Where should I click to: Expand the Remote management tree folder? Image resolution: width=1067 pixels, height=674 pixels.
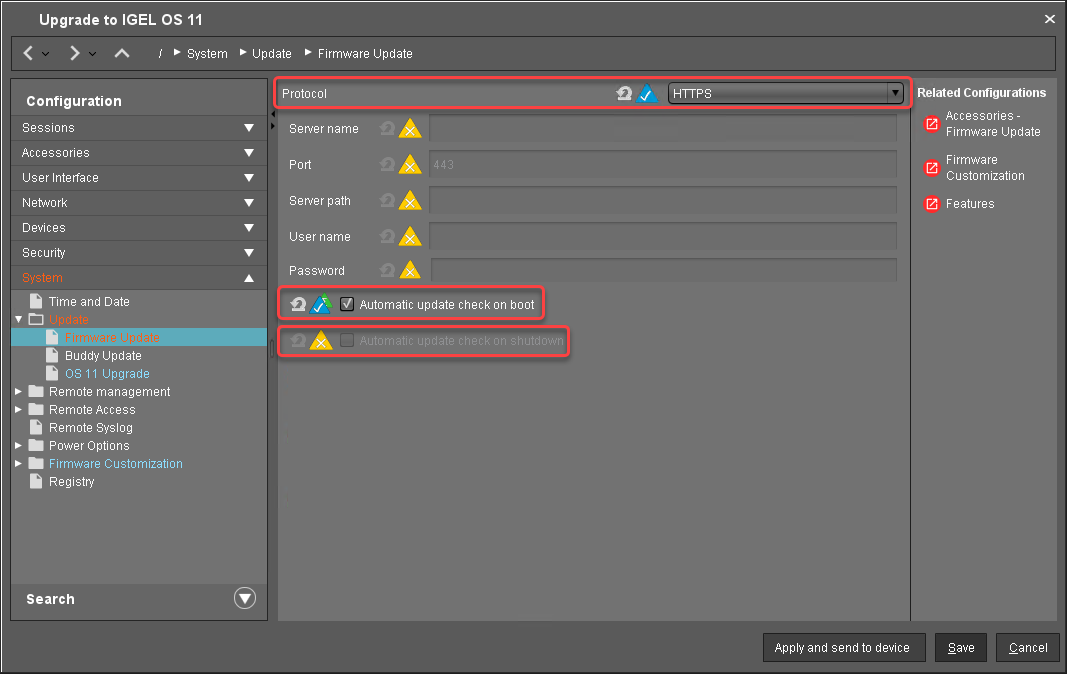(x=19, y=392)
